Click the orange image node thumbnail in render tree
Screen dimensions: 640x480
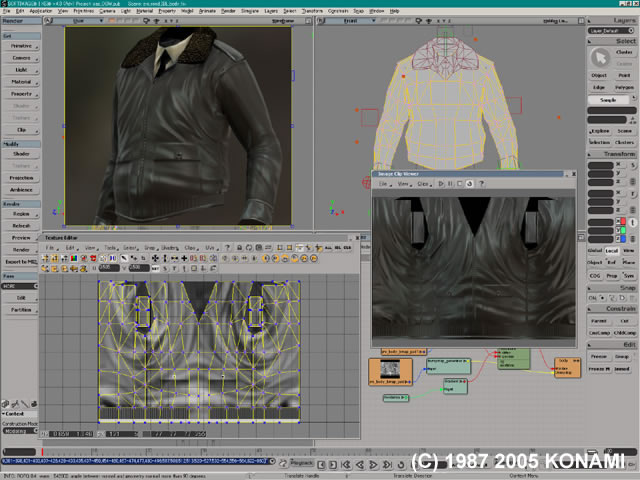click(x=390, y=369)
